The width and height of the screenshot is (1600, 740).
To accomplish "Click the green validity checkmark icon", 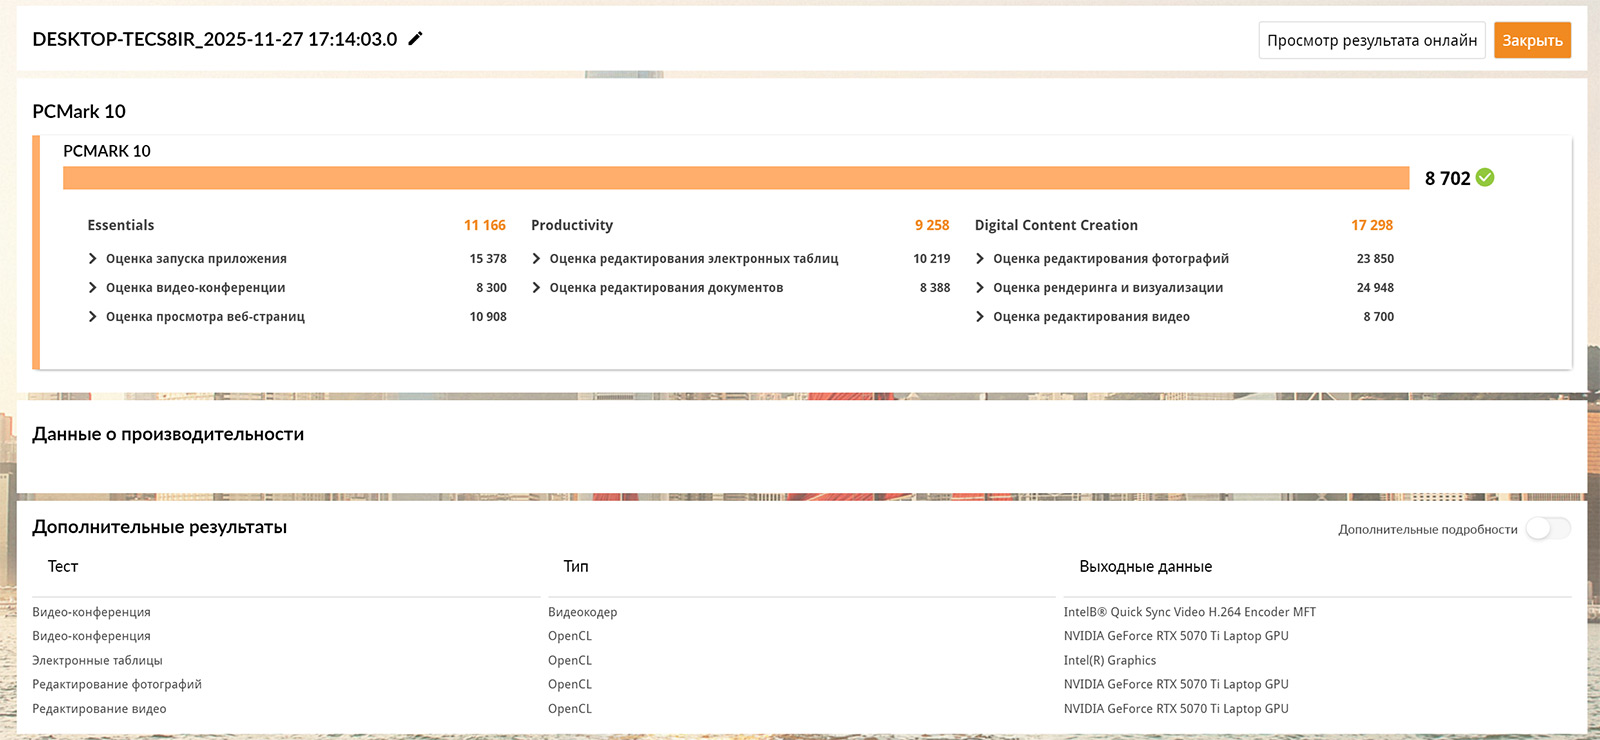I will coord(1485,178).
